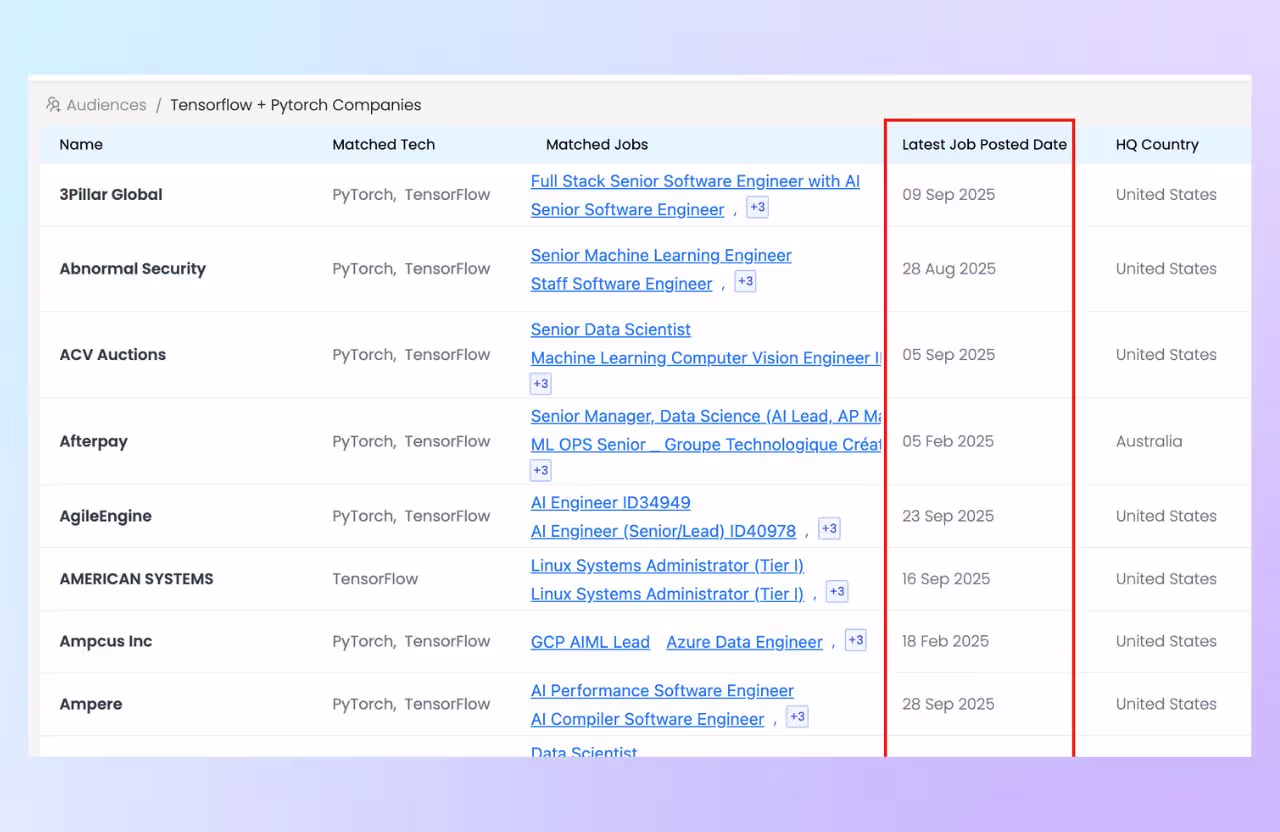Click the 28 Aug 2025 date cell
The image size is (1280, 832).
coord(949,269)
